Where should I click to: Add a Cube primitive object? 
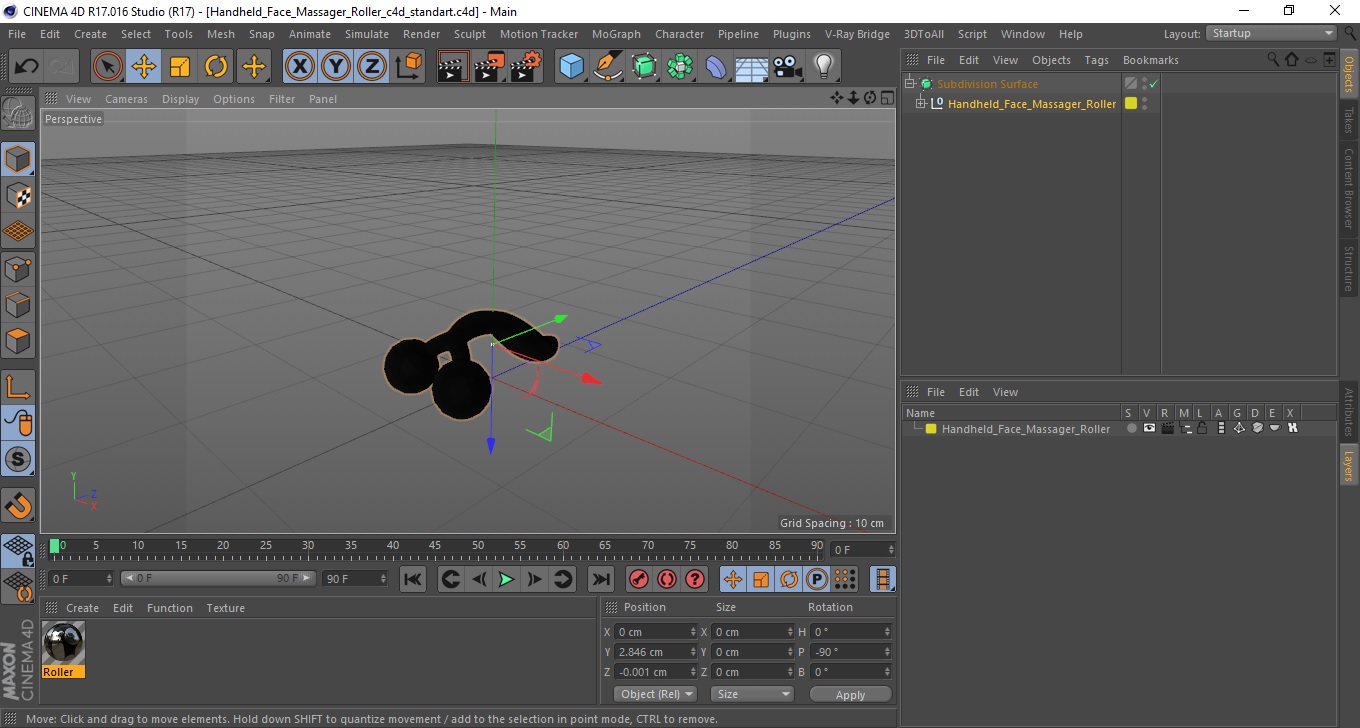click(x=571, y=67)
